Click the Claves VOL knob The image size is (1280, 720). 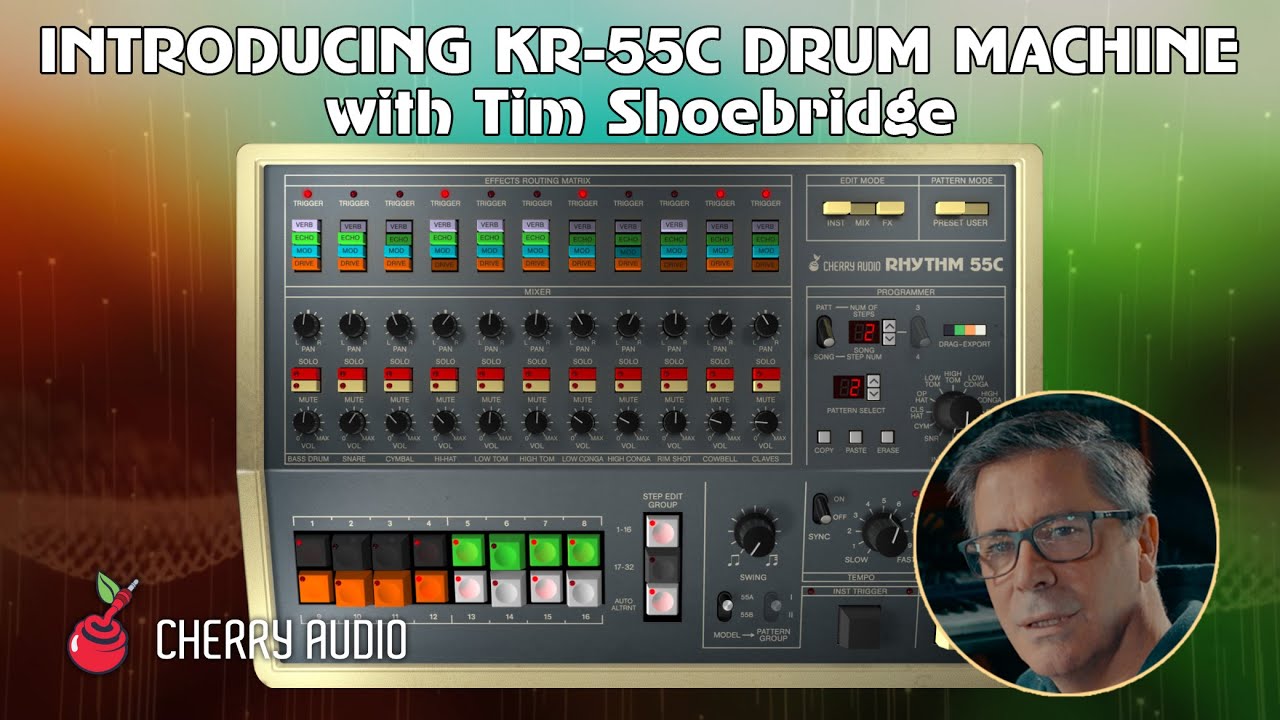coord(766,422)
